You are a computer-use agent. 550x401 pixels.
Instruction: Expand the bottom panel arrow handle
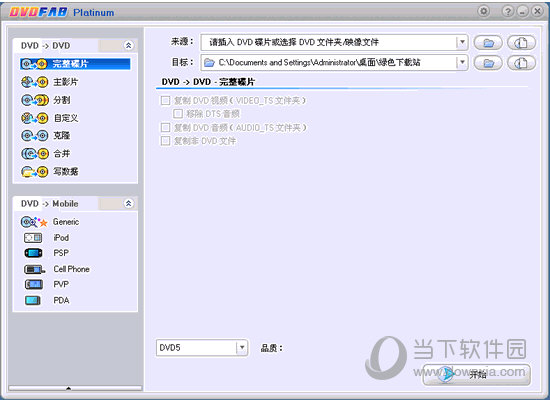(68, 388)
